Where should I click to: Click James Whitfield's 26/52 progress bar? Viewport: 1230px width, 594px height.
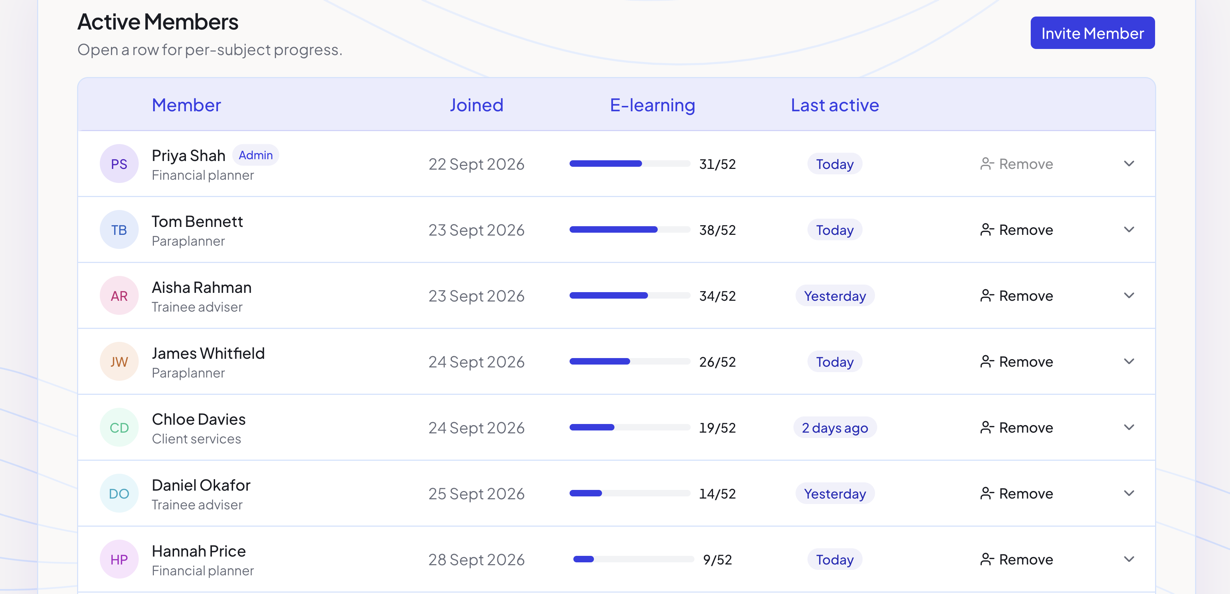pos(630,362)
